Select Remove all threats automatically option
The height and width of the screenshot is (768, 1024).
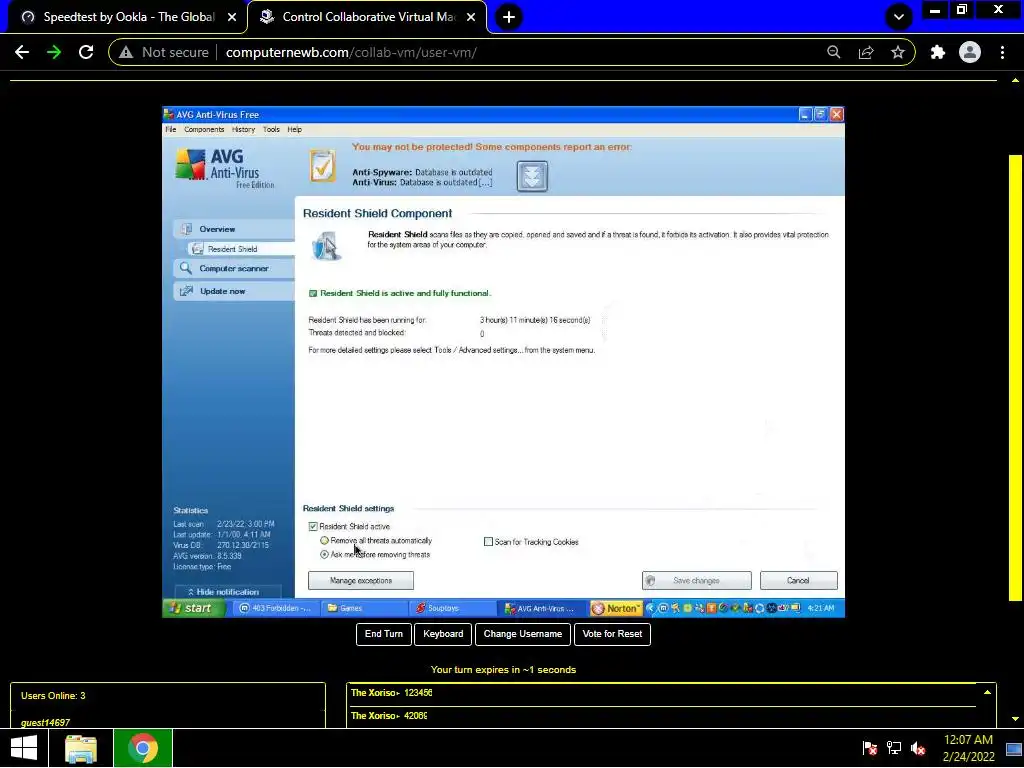(324, 541)
